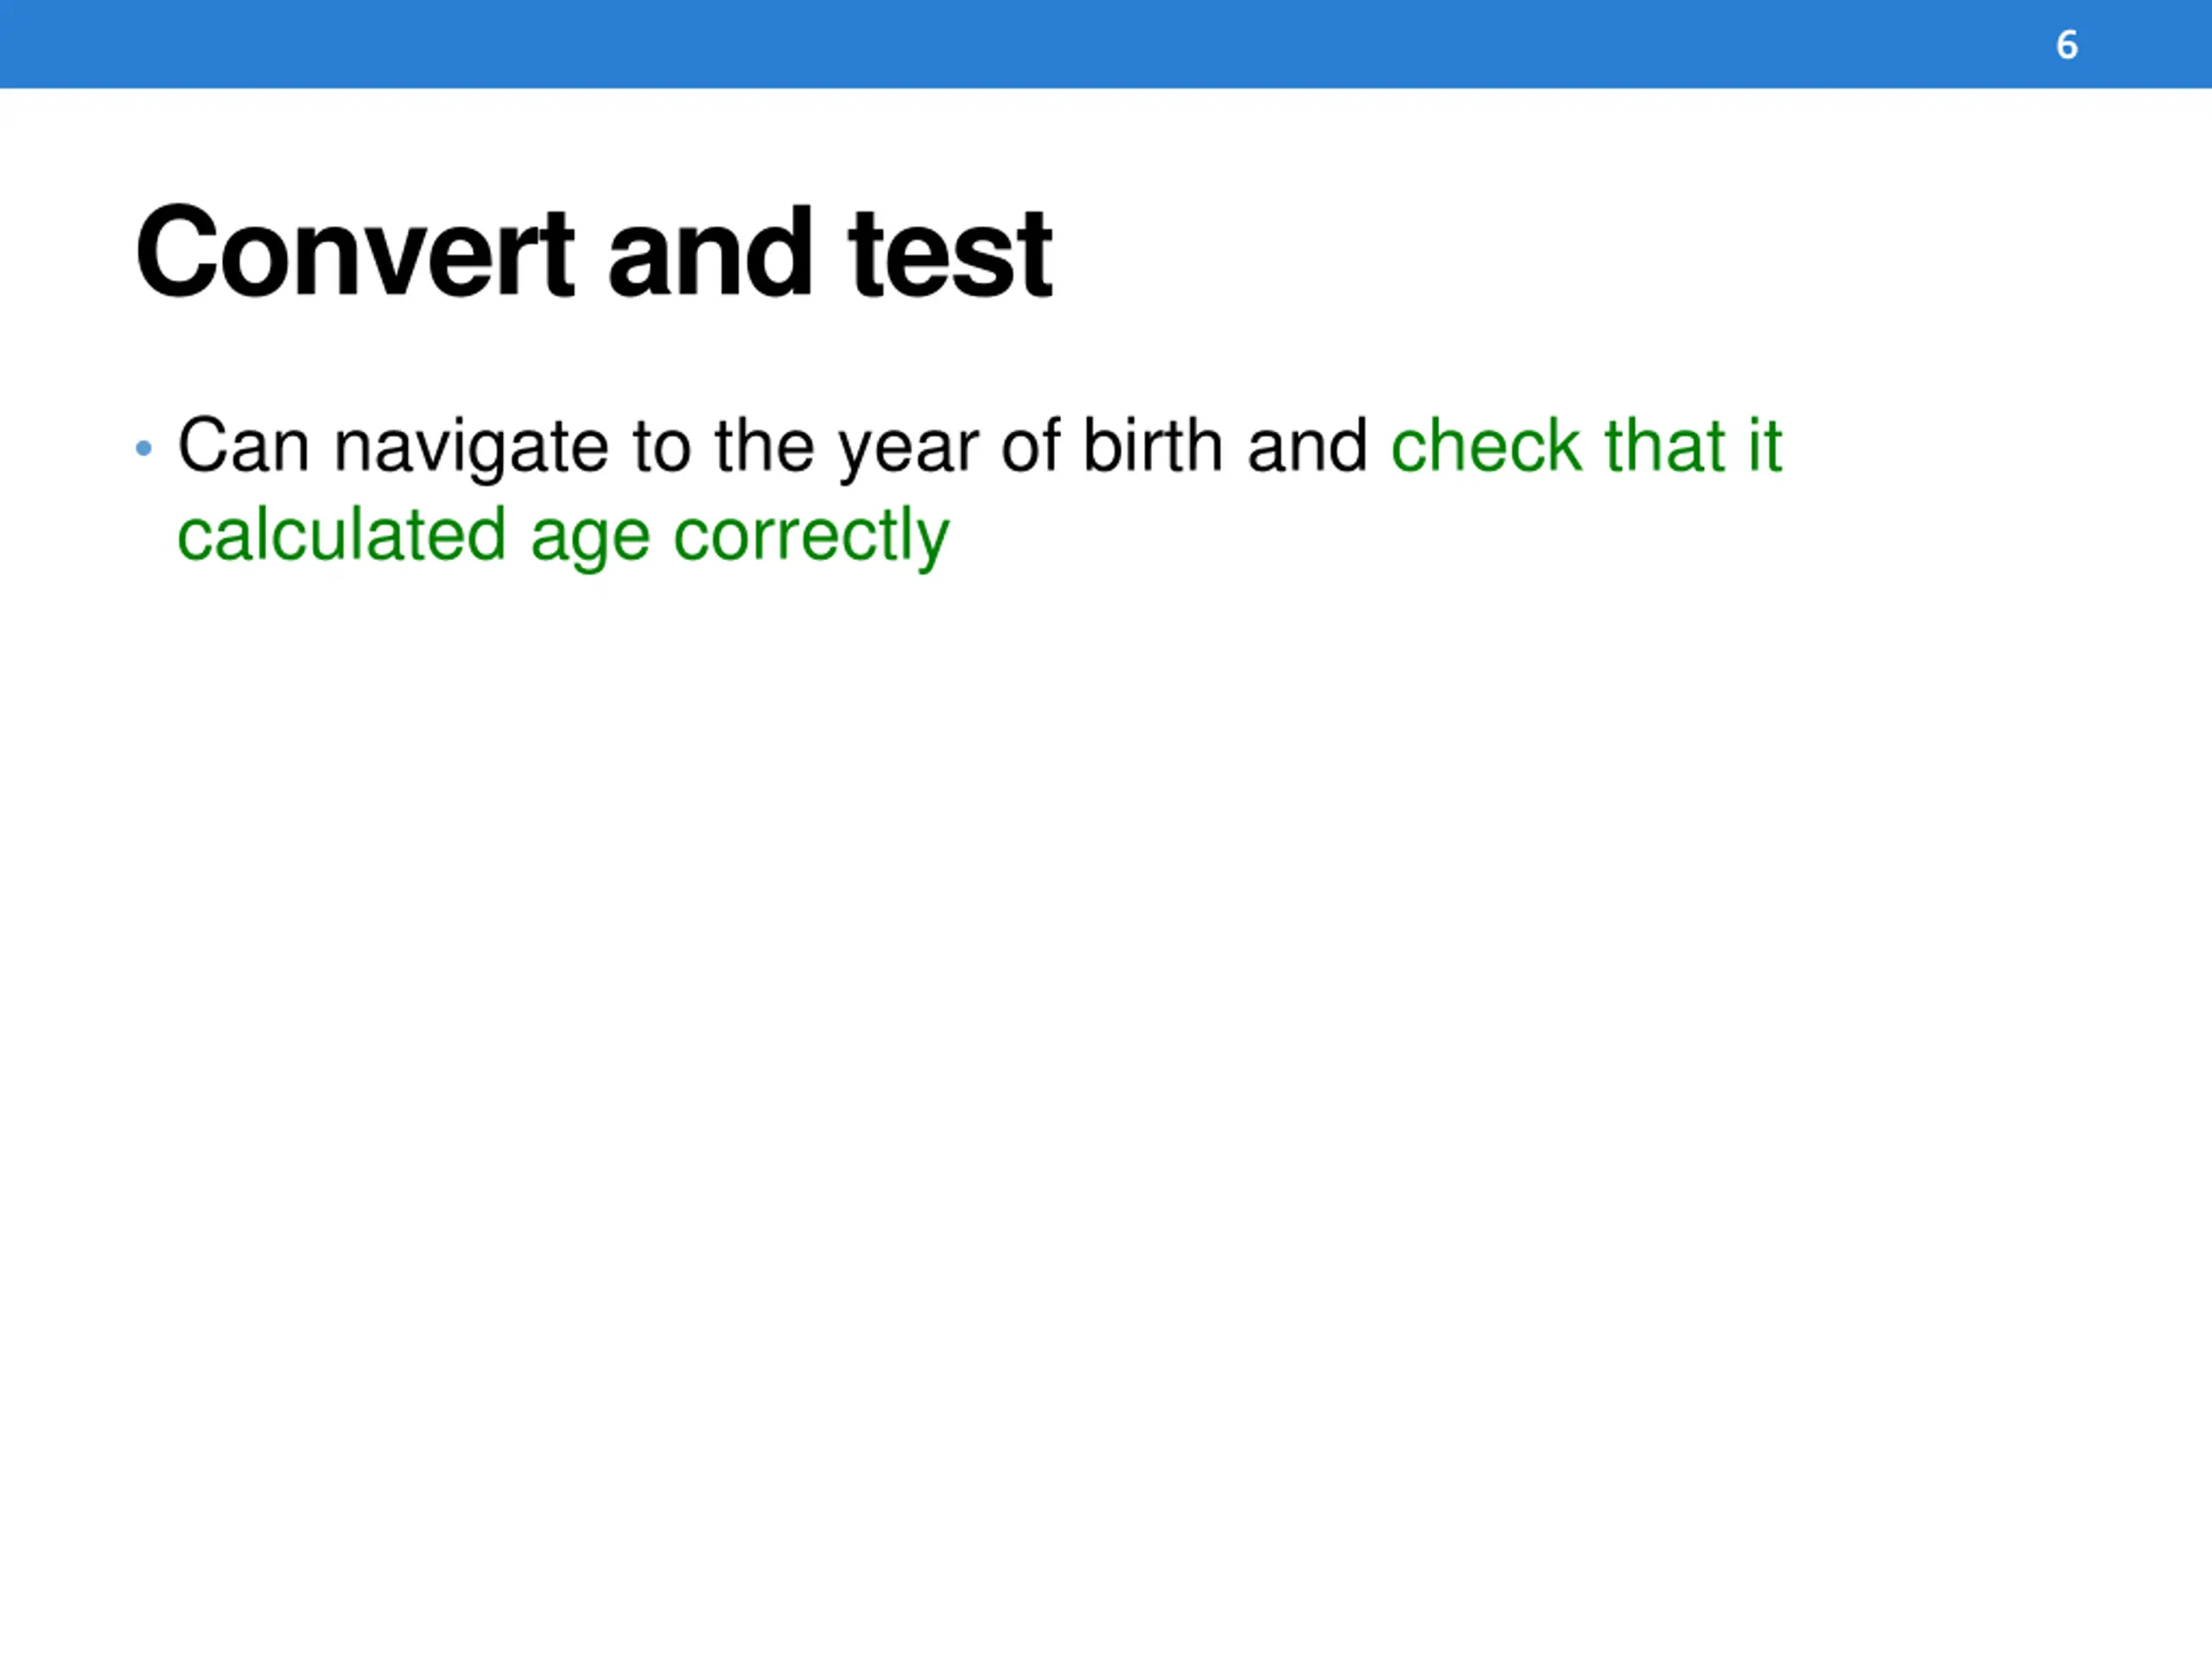Click the black word "and" before "check"
The image size is (2212, 1659).
pos(1306,444)
